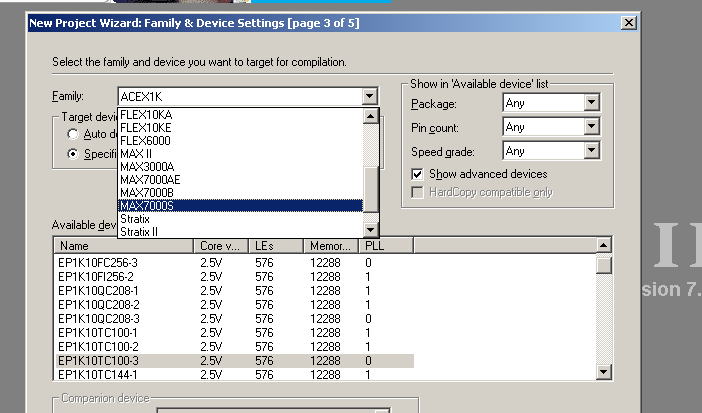This screenshot has height=413, width=702.
Task: Click device list scroll down arrow
Action: click(604, 372)
